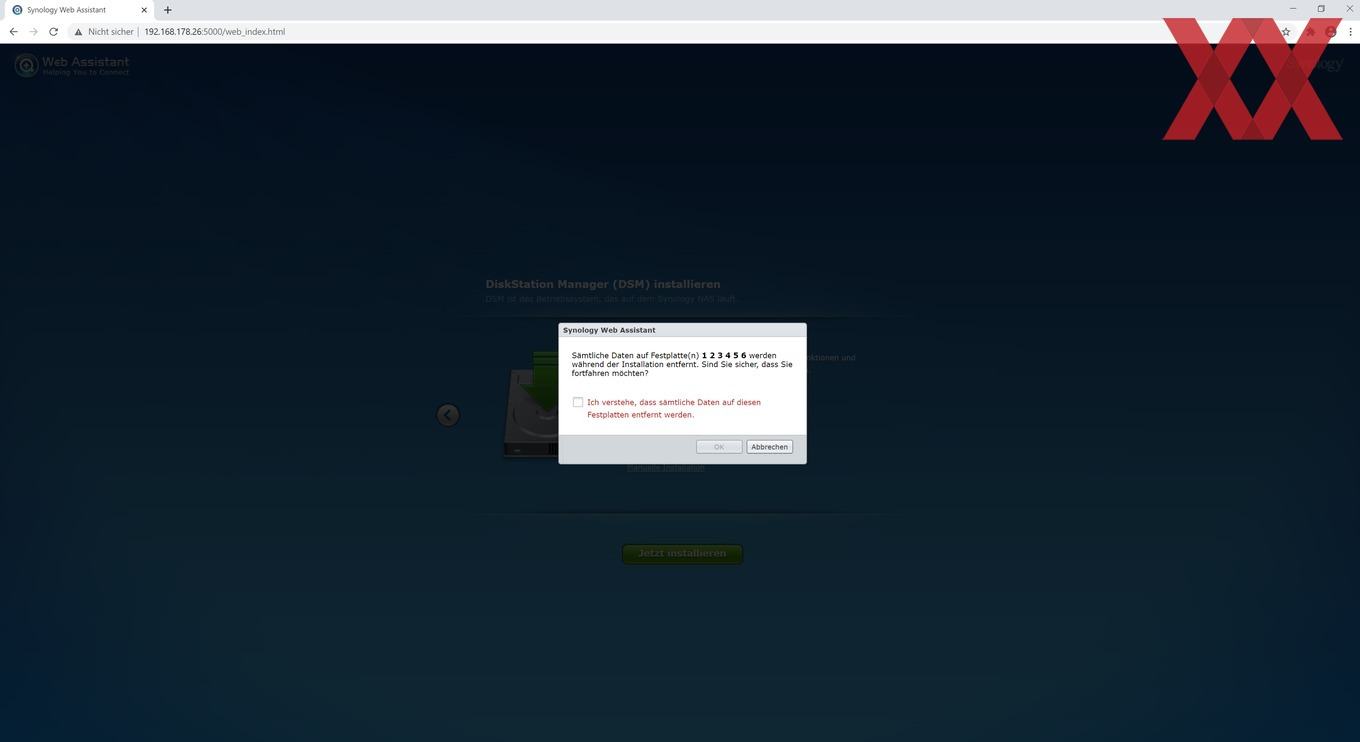The width and height of the screenshot is (1360, 742).
Task: Open a new tab with the plus button
Action: pyautogui.click(x=167, y=10)
